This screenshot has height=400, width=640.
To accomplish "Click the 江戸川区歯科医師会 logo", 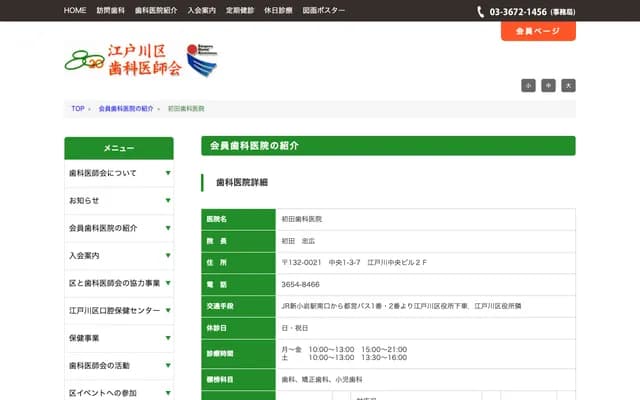I will [123, 62].
